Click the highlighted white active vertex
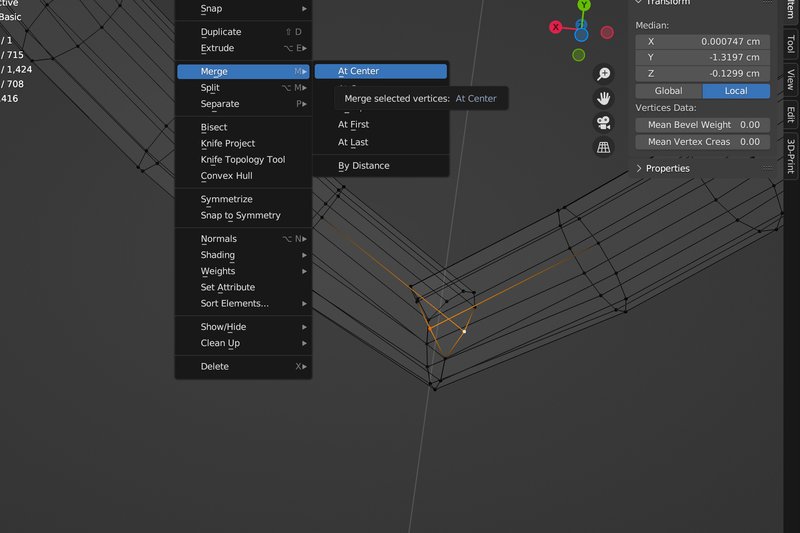The image size is (800, 533). (464, 332)
